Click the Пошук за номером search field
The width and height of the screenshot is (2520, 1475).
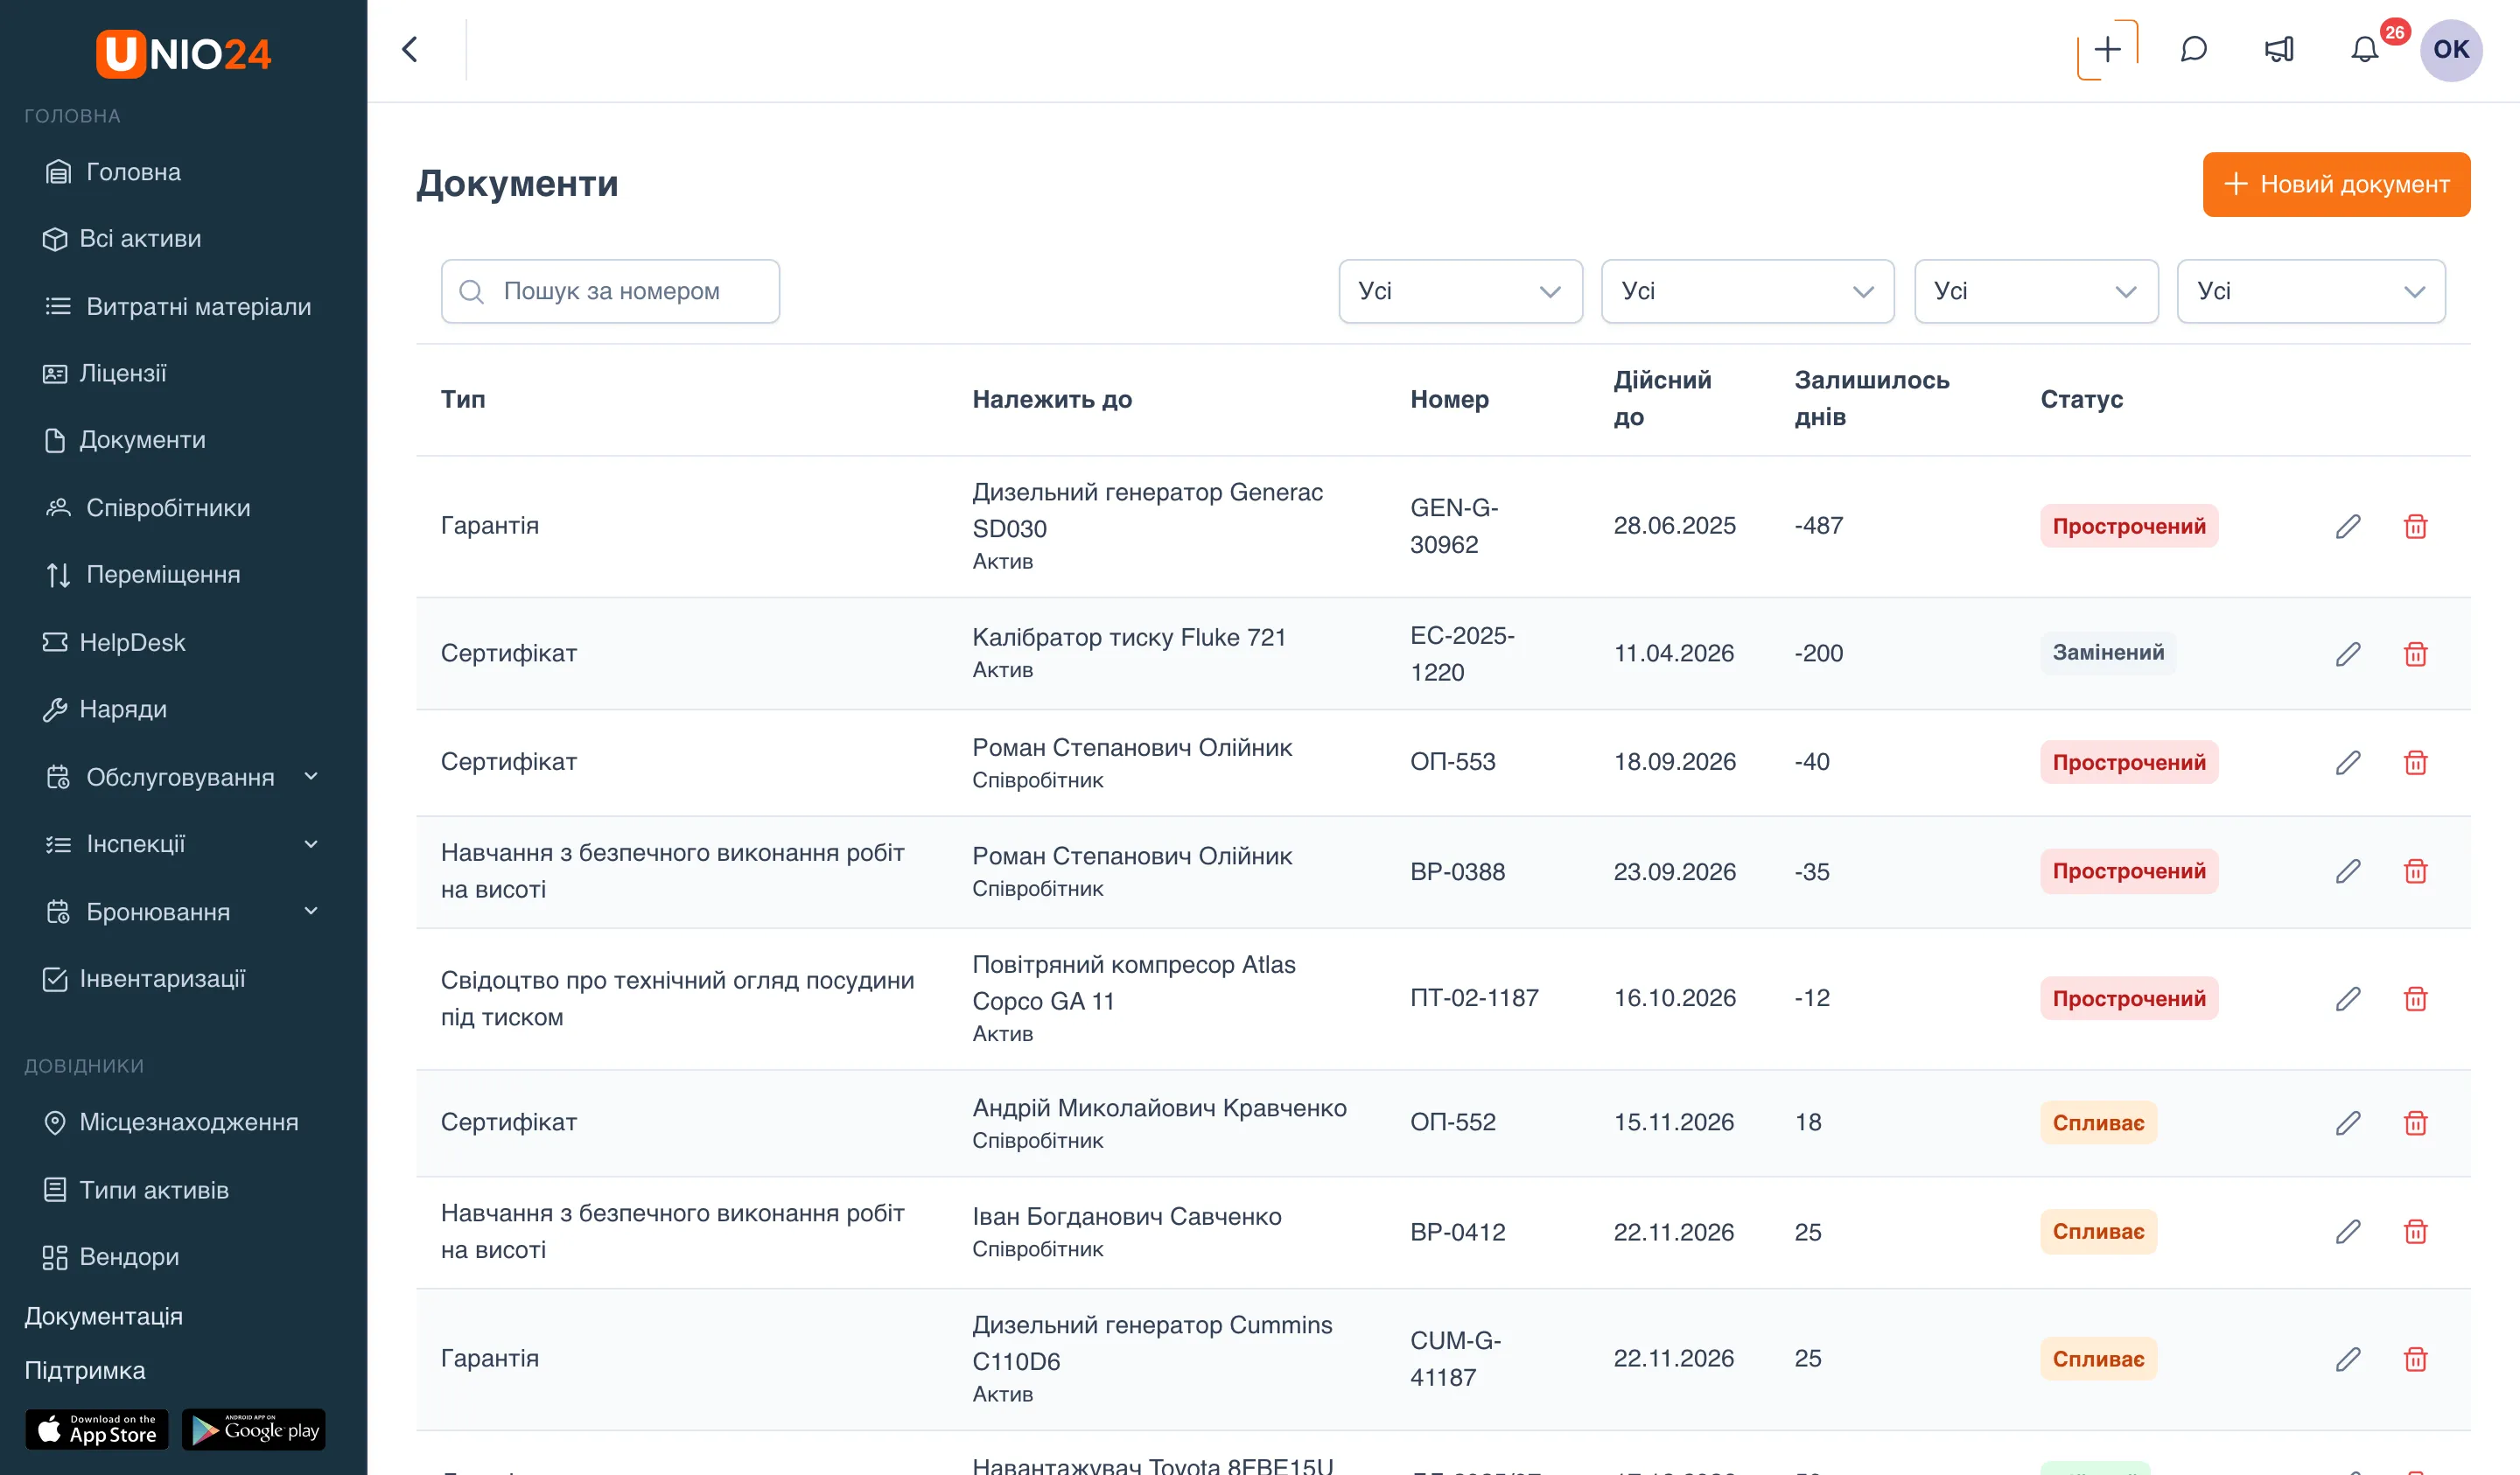(610, 291)
